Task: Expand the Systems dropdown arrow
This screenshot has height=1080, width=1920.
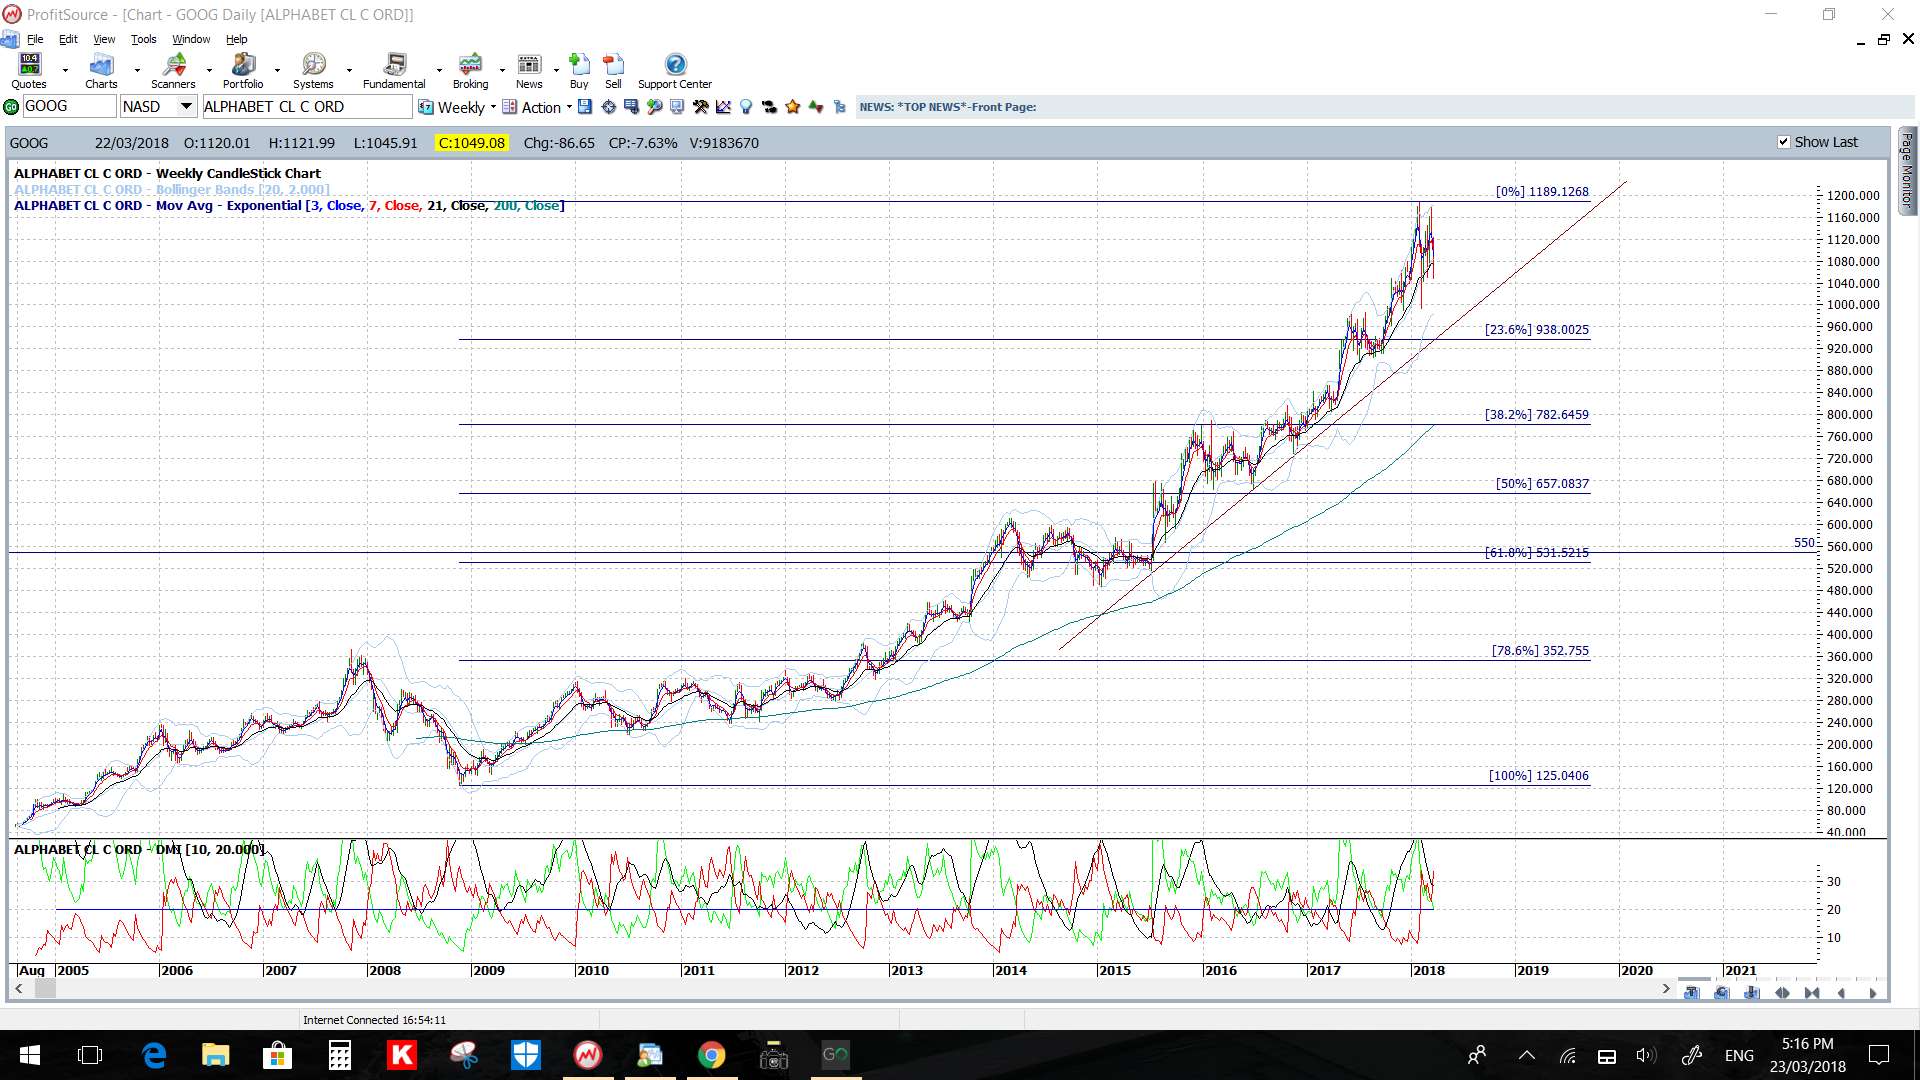Action: coord(349,71)
